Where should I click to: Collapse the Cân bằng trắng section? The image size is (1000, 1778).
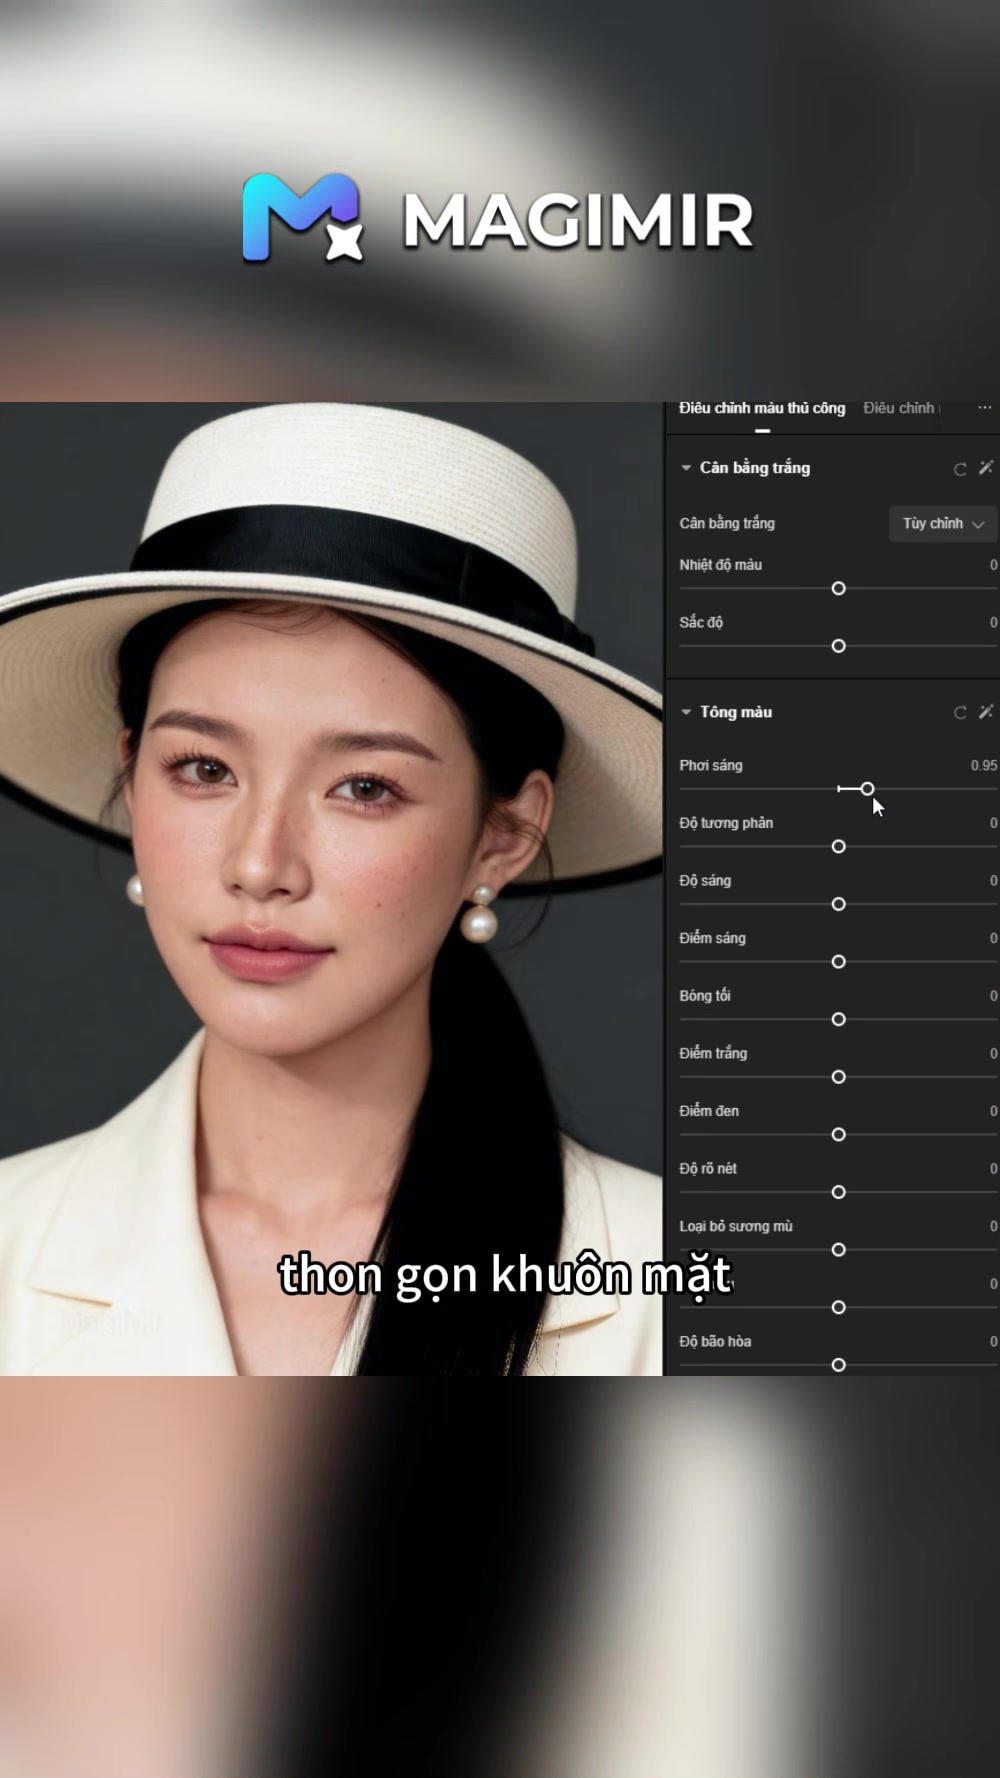(x=686, y=468)
